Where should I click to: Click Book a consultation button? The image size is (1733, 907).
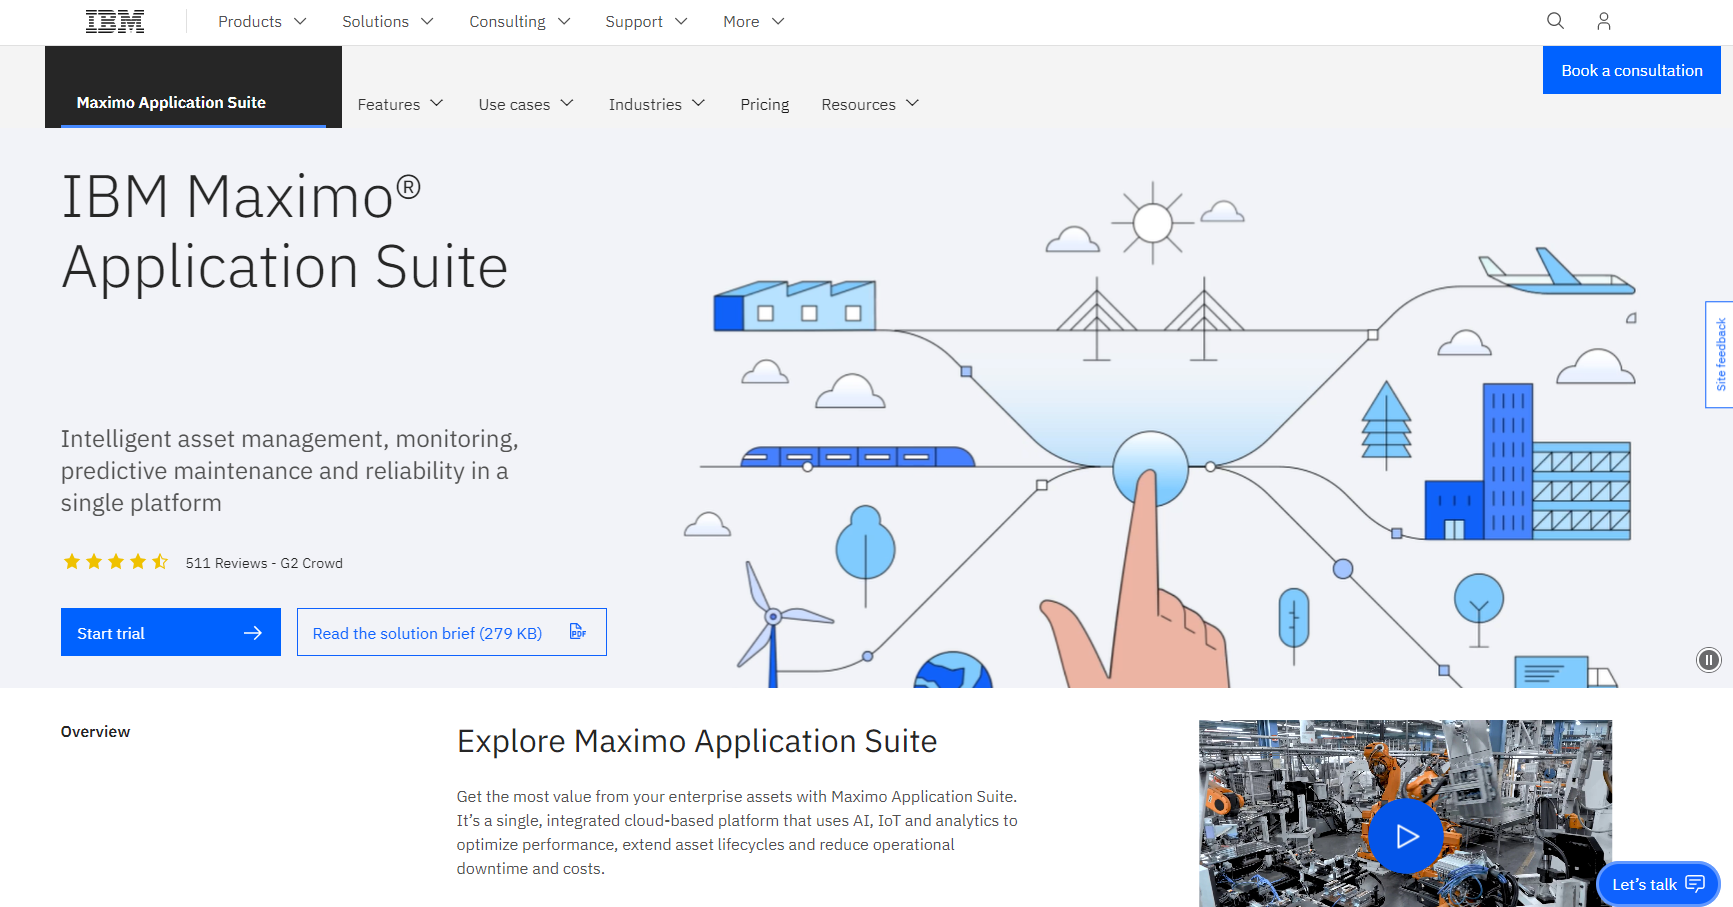point(1632,70)
